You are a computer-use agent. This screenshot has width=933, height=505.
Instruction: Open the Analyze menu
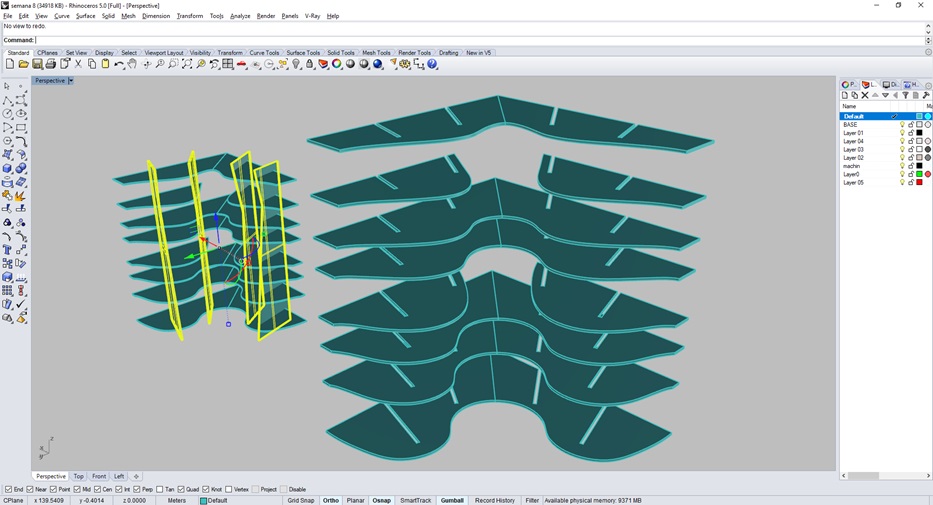click(x=240, y=16)
